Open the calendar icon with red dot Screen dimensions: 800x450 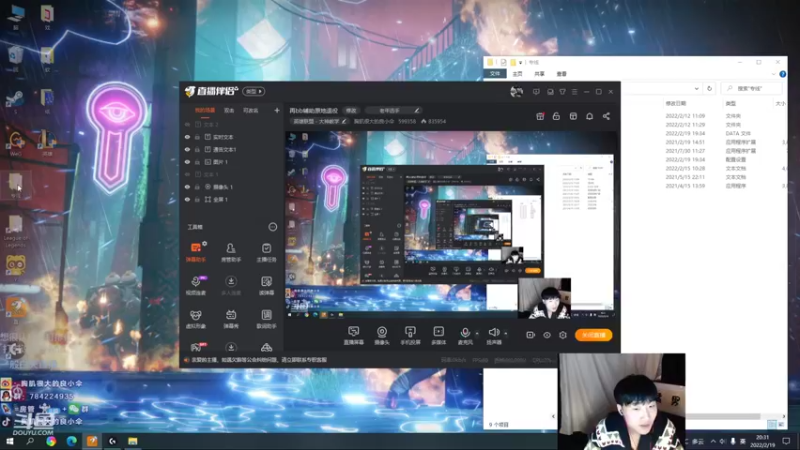tap(540, 116)
